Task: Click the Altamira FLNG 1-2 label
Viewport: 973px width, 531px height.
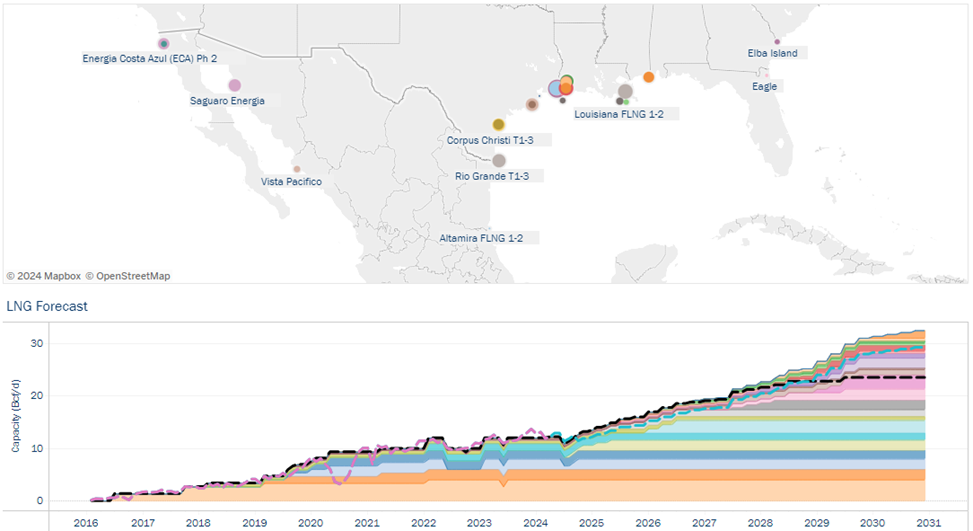Action: 481,238
